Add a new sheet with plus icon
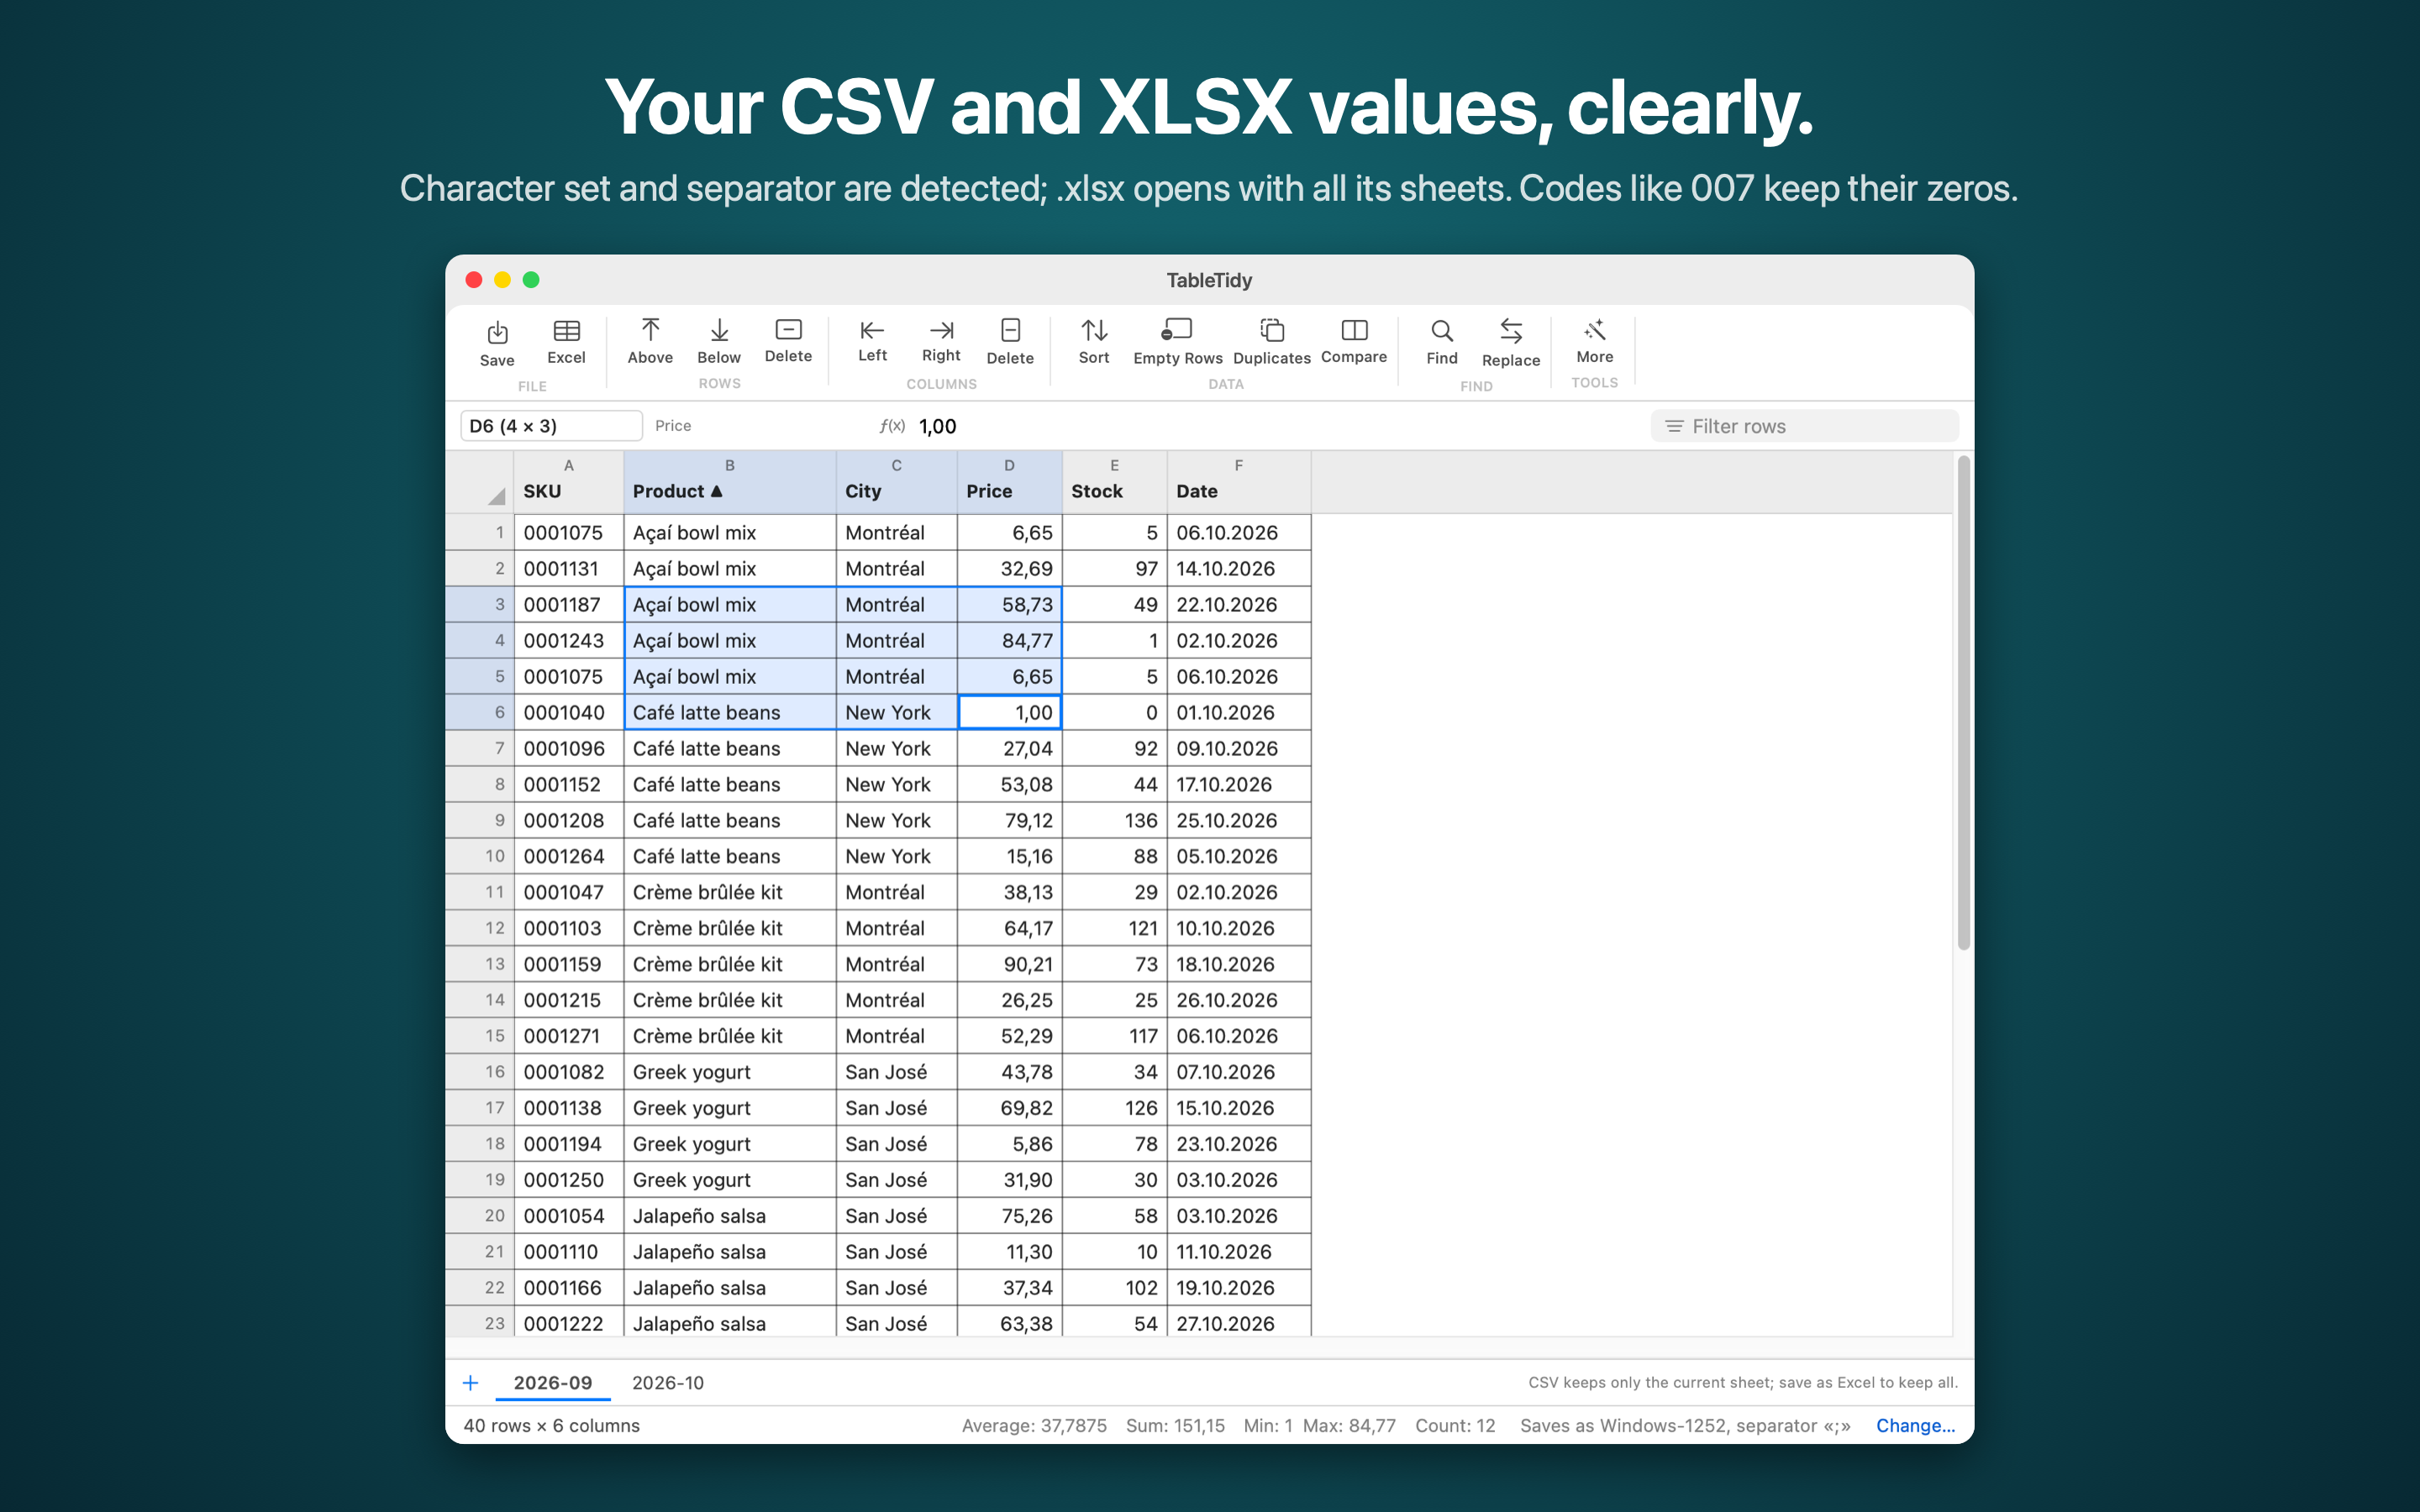This screenshot has height=1512, width=2420. [x=470, y=1383]
